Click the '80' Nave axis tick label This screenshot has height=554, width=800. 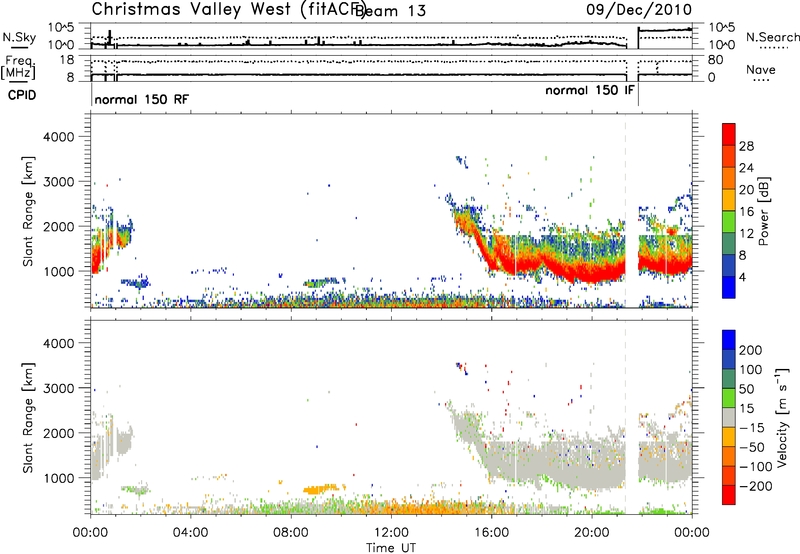point(715,60)
